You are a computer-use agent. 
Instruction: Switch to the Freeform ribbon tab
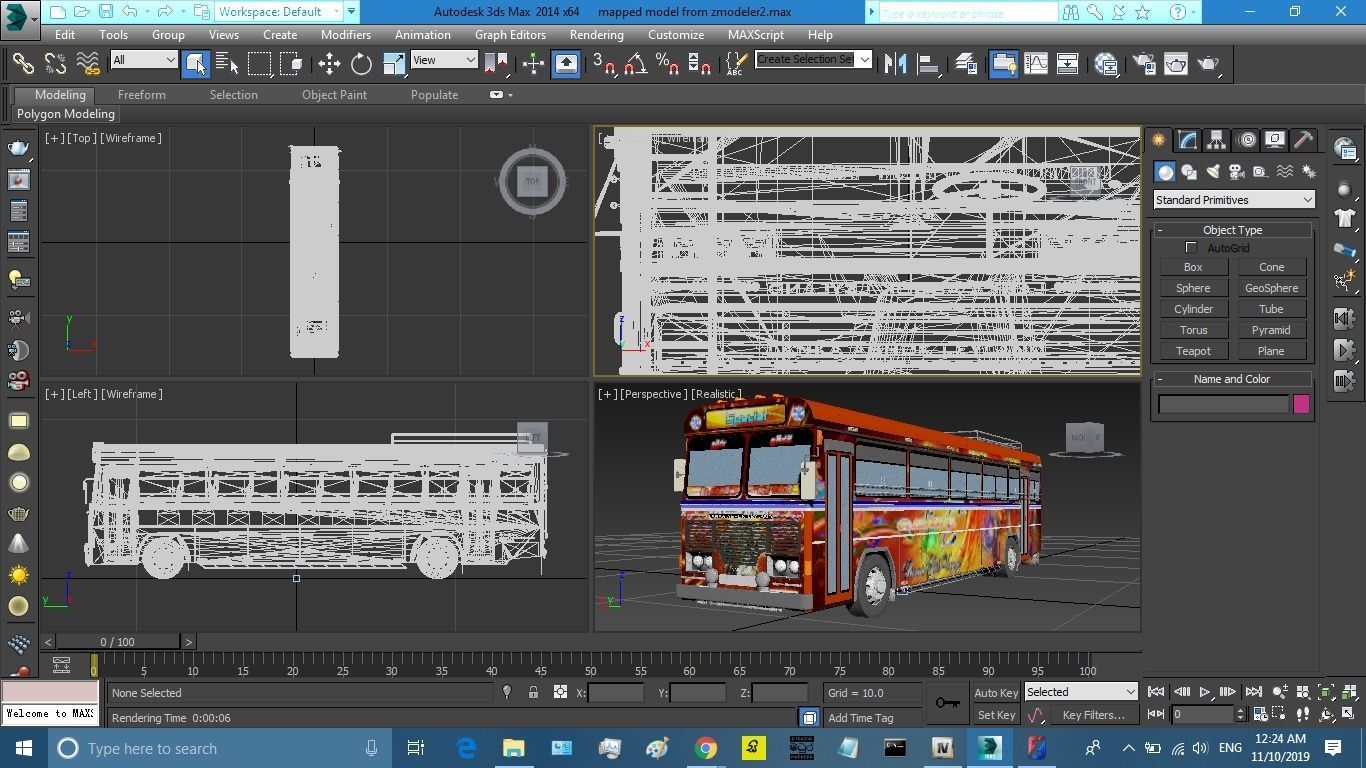142,95
